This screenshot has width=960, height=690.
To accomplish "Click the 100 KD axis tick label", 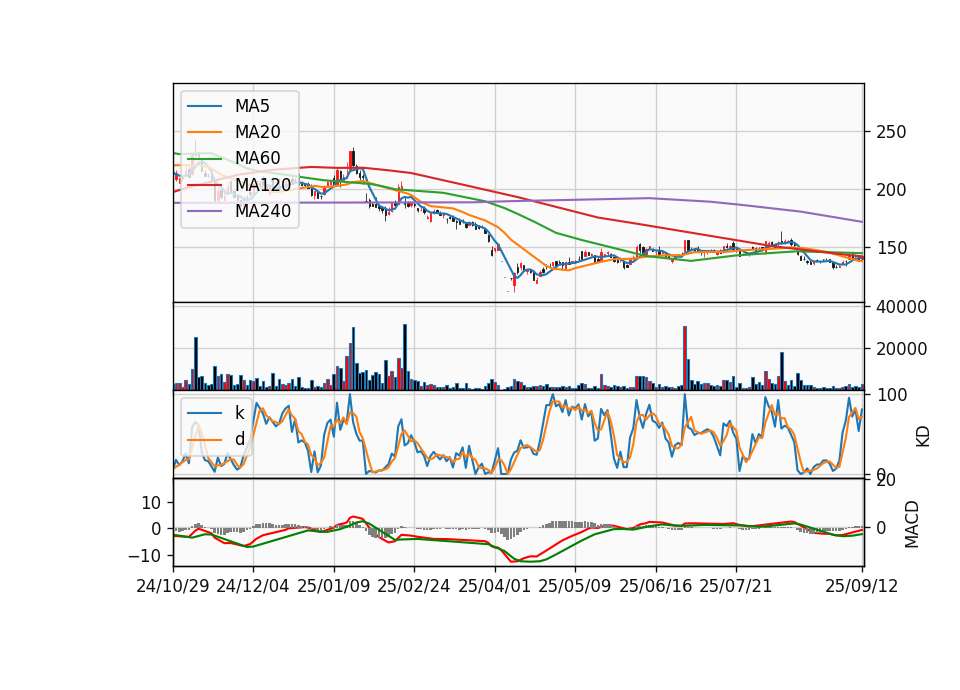I will pos(891,395).
